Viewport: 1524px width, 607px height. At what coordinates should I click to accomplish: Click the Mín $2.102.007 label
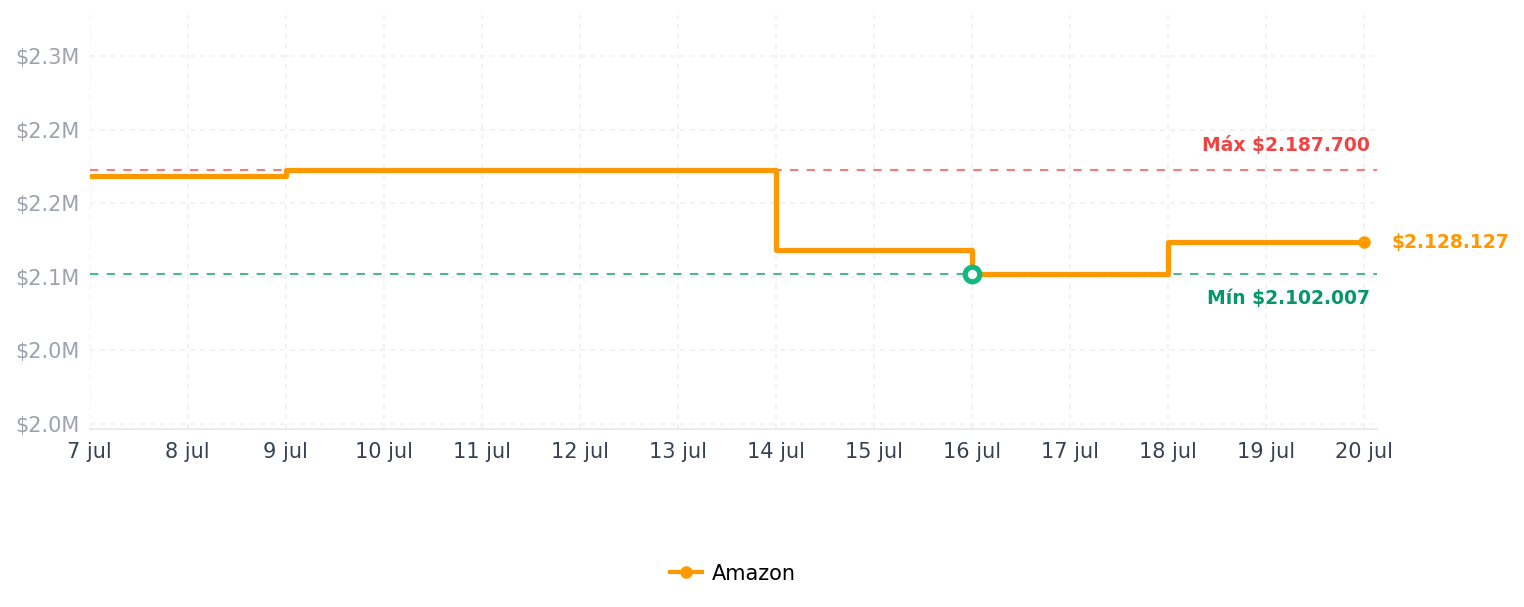pos(1288,298)
